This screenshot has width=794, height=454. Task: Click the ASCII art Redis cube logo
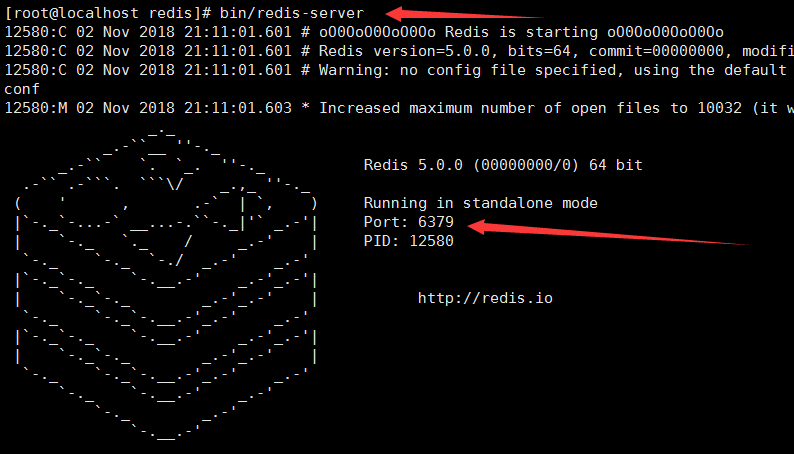[x=166, y=283]
